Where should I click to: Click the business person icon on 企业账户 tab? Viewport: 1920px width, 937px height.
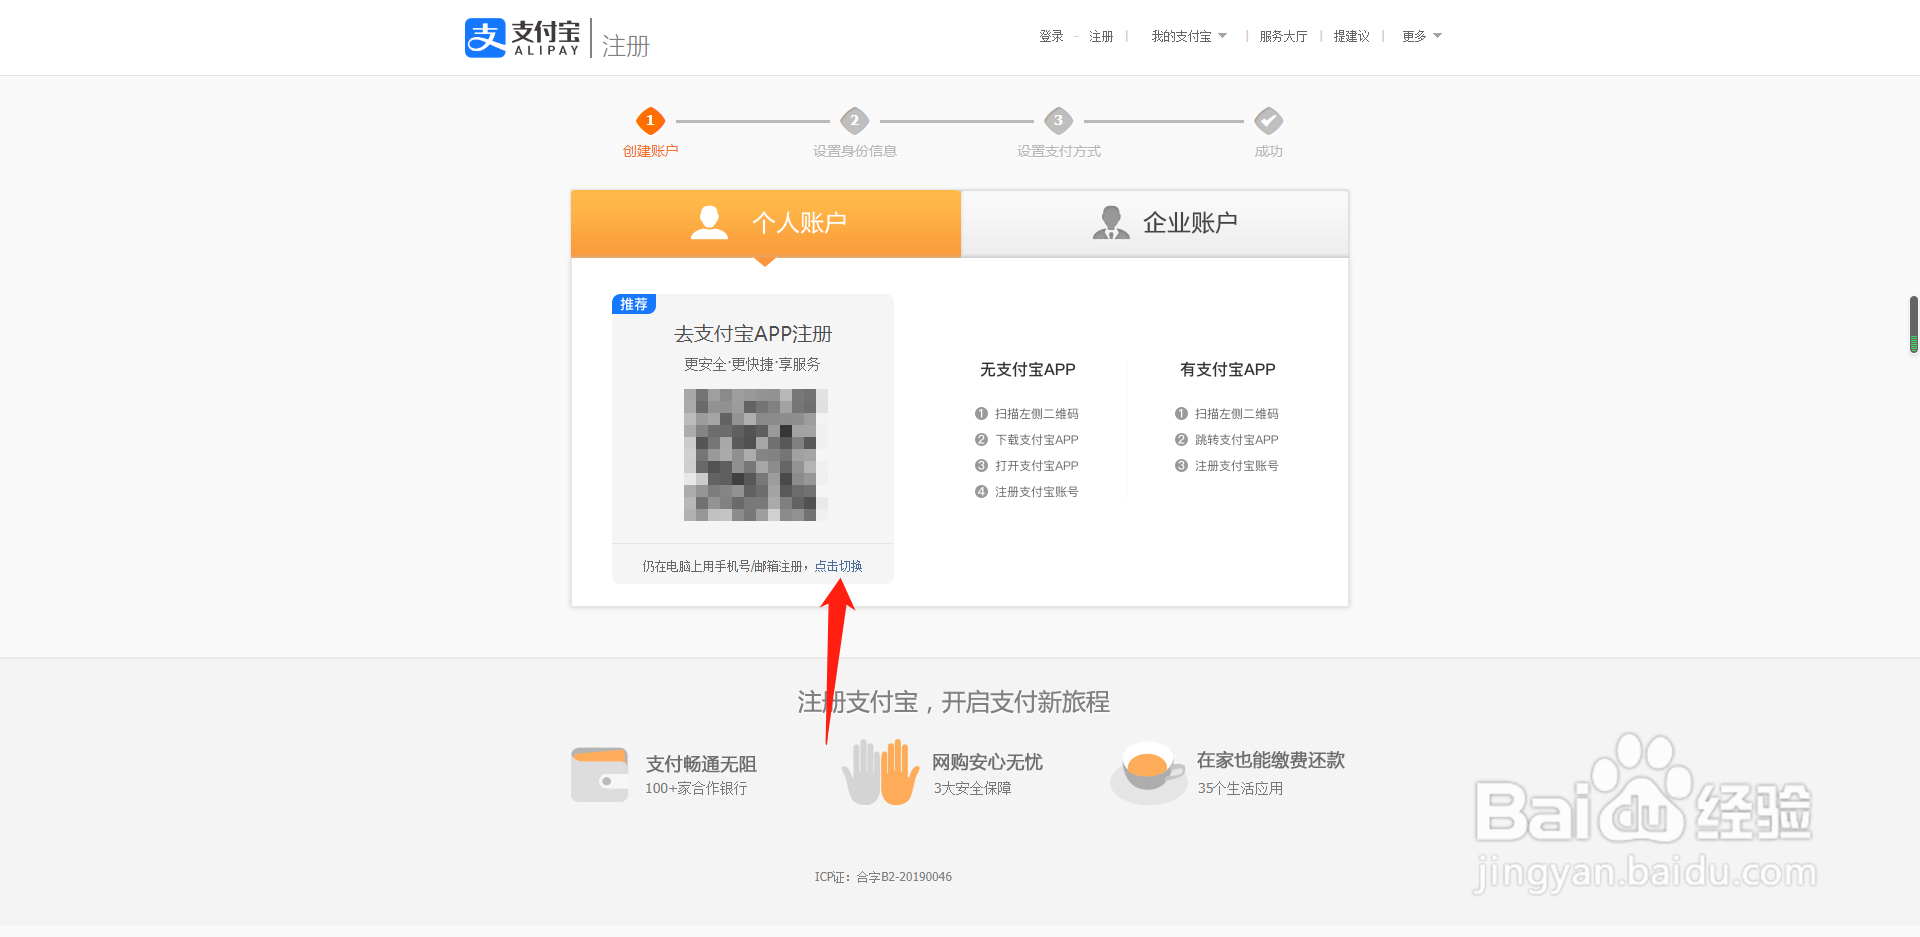pos(1110,222)
